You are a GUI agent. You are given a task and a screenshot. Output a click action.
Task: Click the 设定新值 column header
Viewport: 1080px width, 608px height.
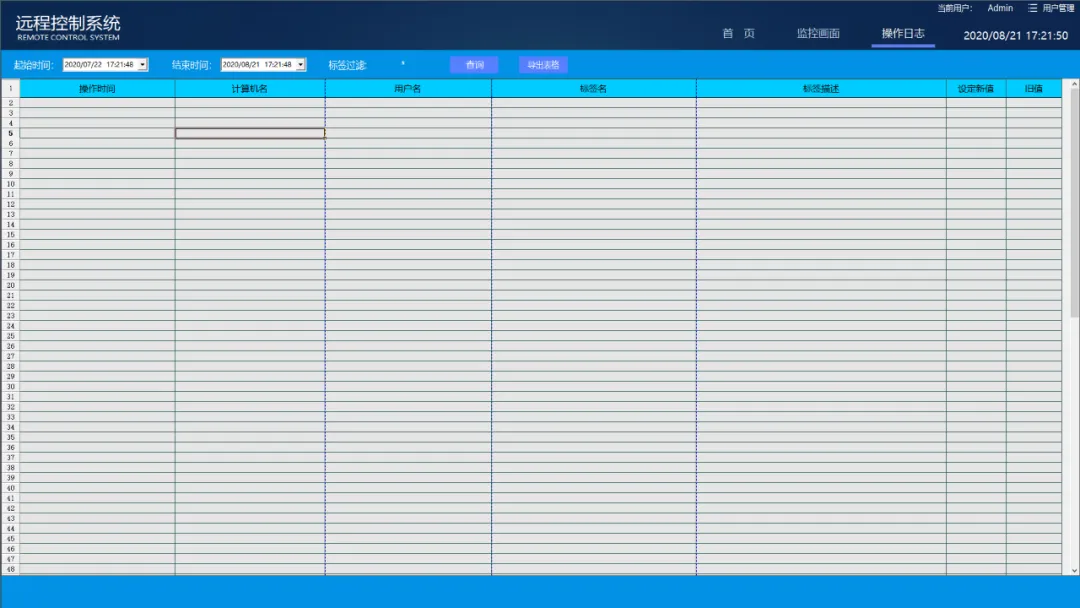point(975,89)
